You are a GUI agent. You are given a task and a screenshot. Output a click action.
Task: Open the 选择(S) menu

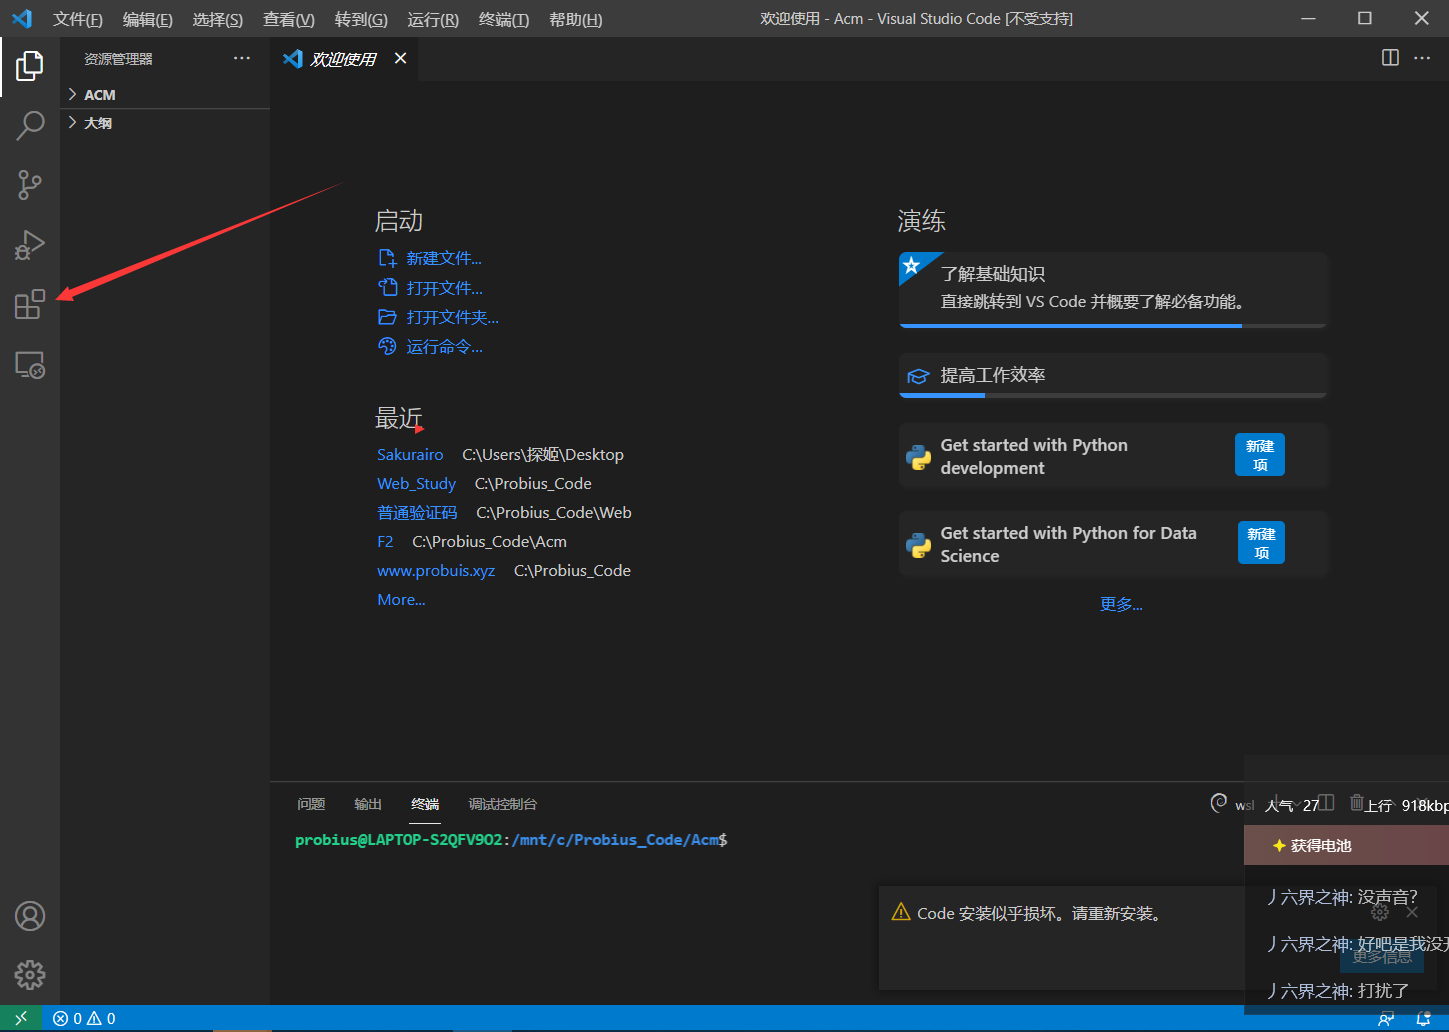point(217,19)
